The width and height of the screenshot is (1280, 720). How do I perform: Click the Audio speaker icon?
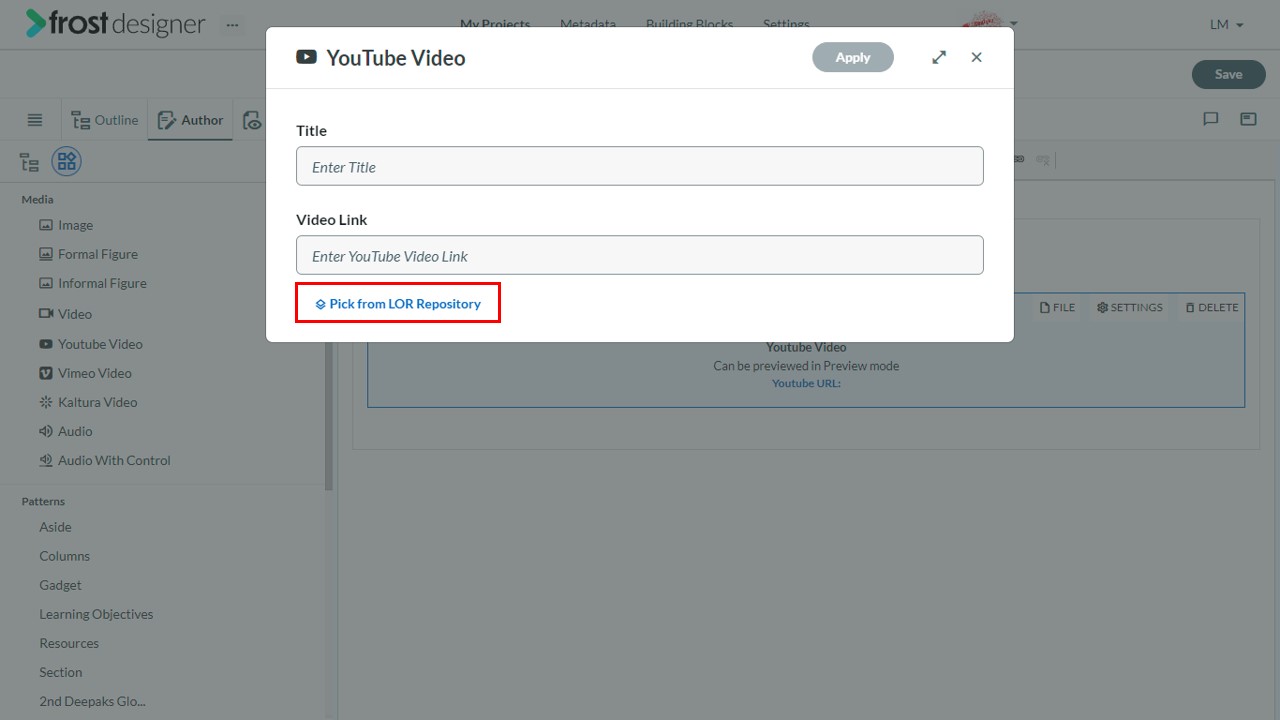click(x=45, y=431)
